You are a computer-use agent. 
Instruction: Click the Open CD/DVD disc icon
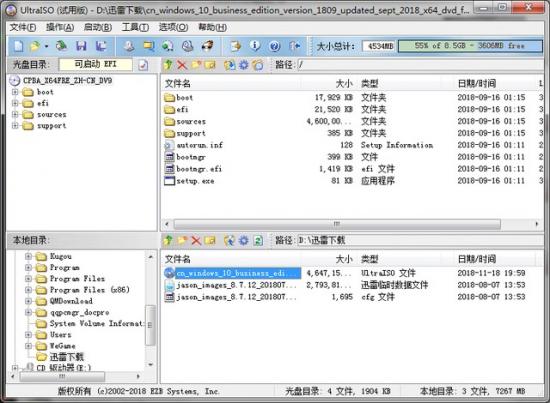pos(62,46)
